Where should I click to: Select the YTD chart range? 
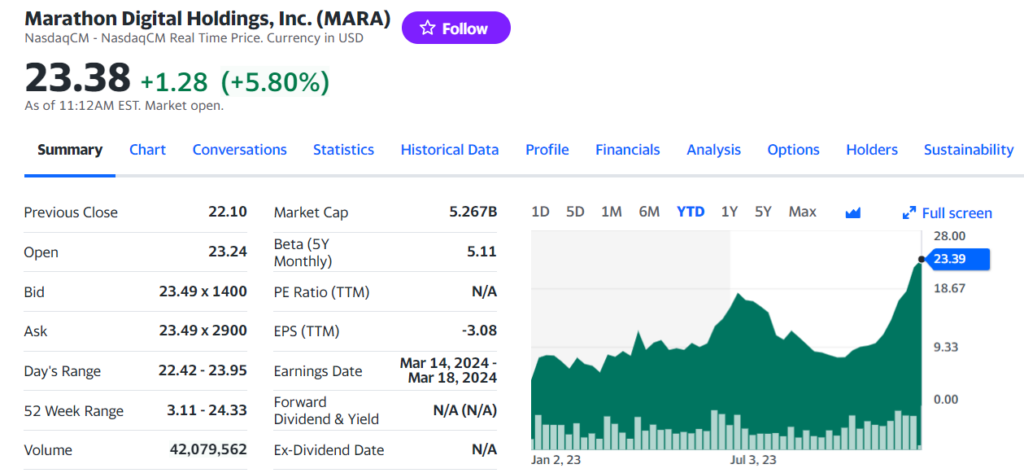(x=691, y=212)
